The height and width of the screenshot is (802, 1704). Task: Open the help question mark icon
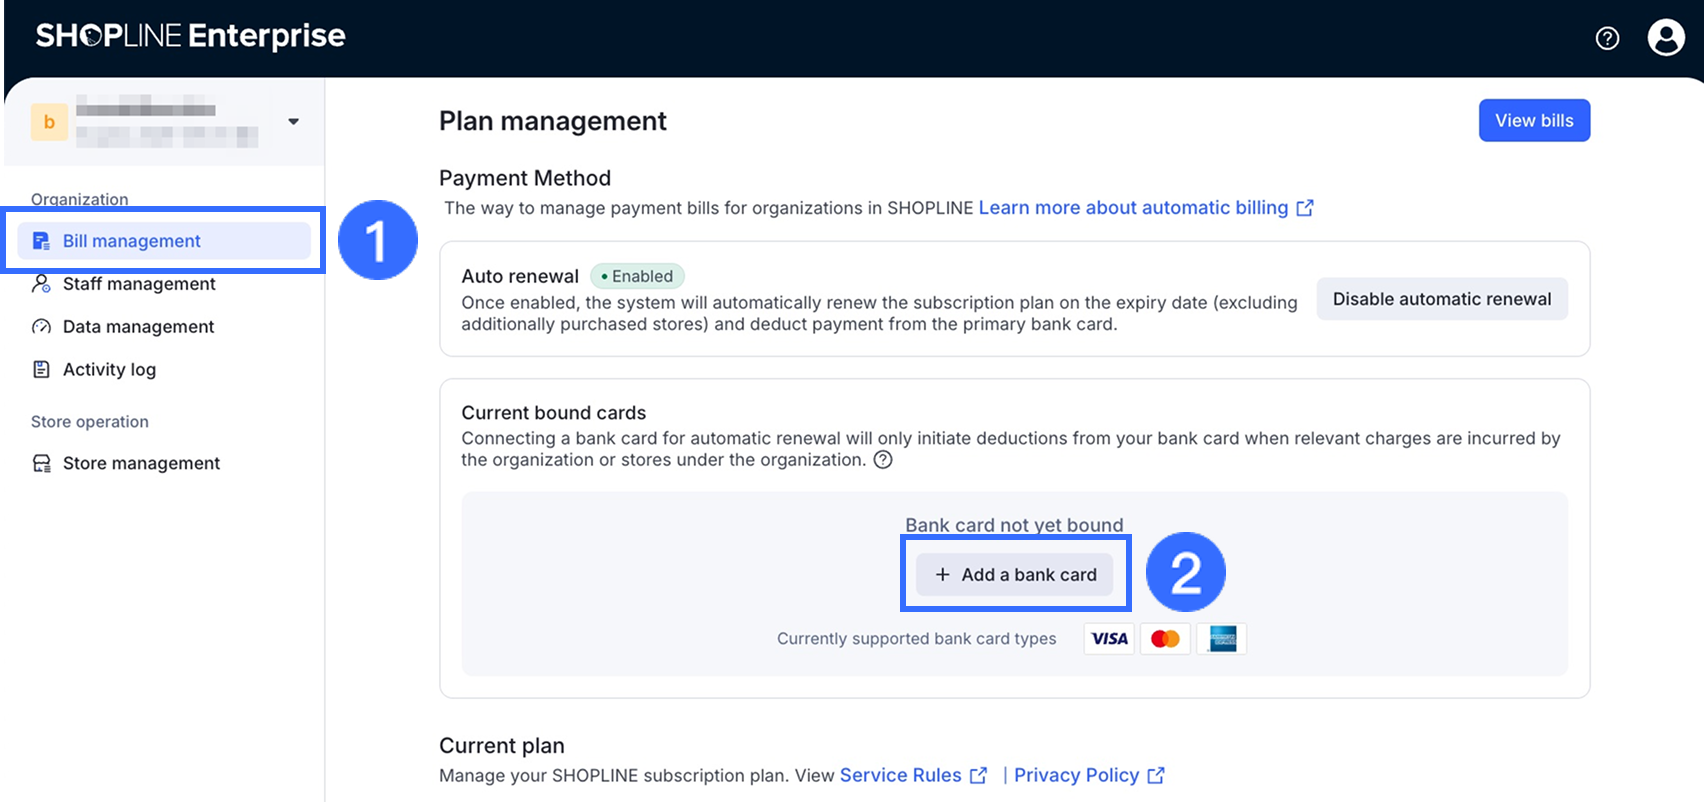pos(1607,38)
